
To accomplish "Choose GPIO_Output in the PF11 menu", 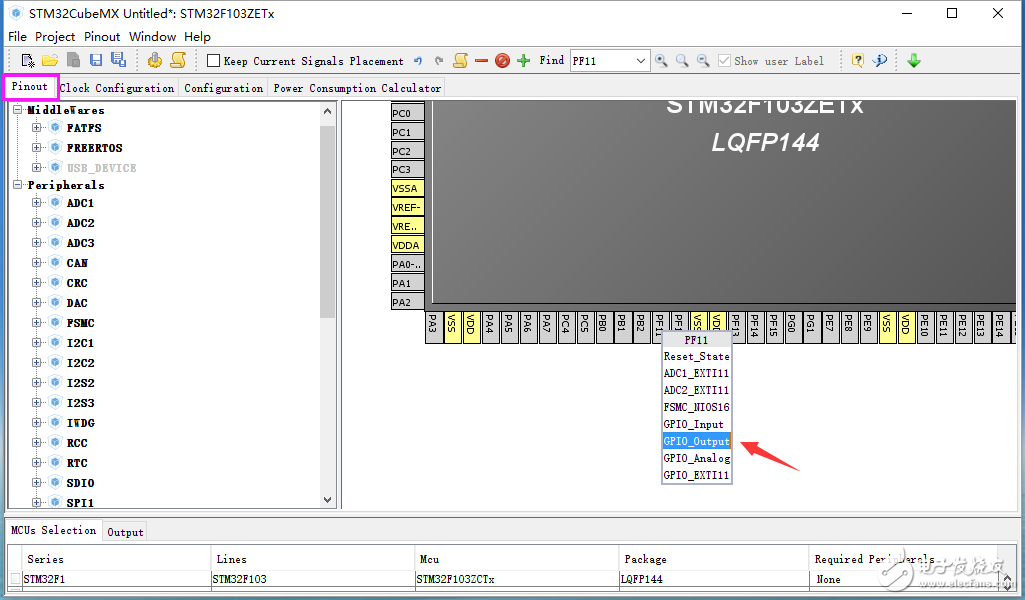I will (696, 441).
